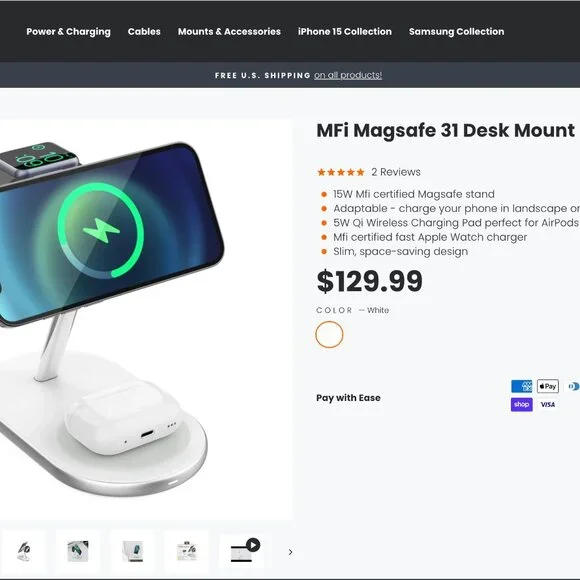Open the Cables menu
The height and width of the screenshot is (580, 580).
[x=144, y=32]
